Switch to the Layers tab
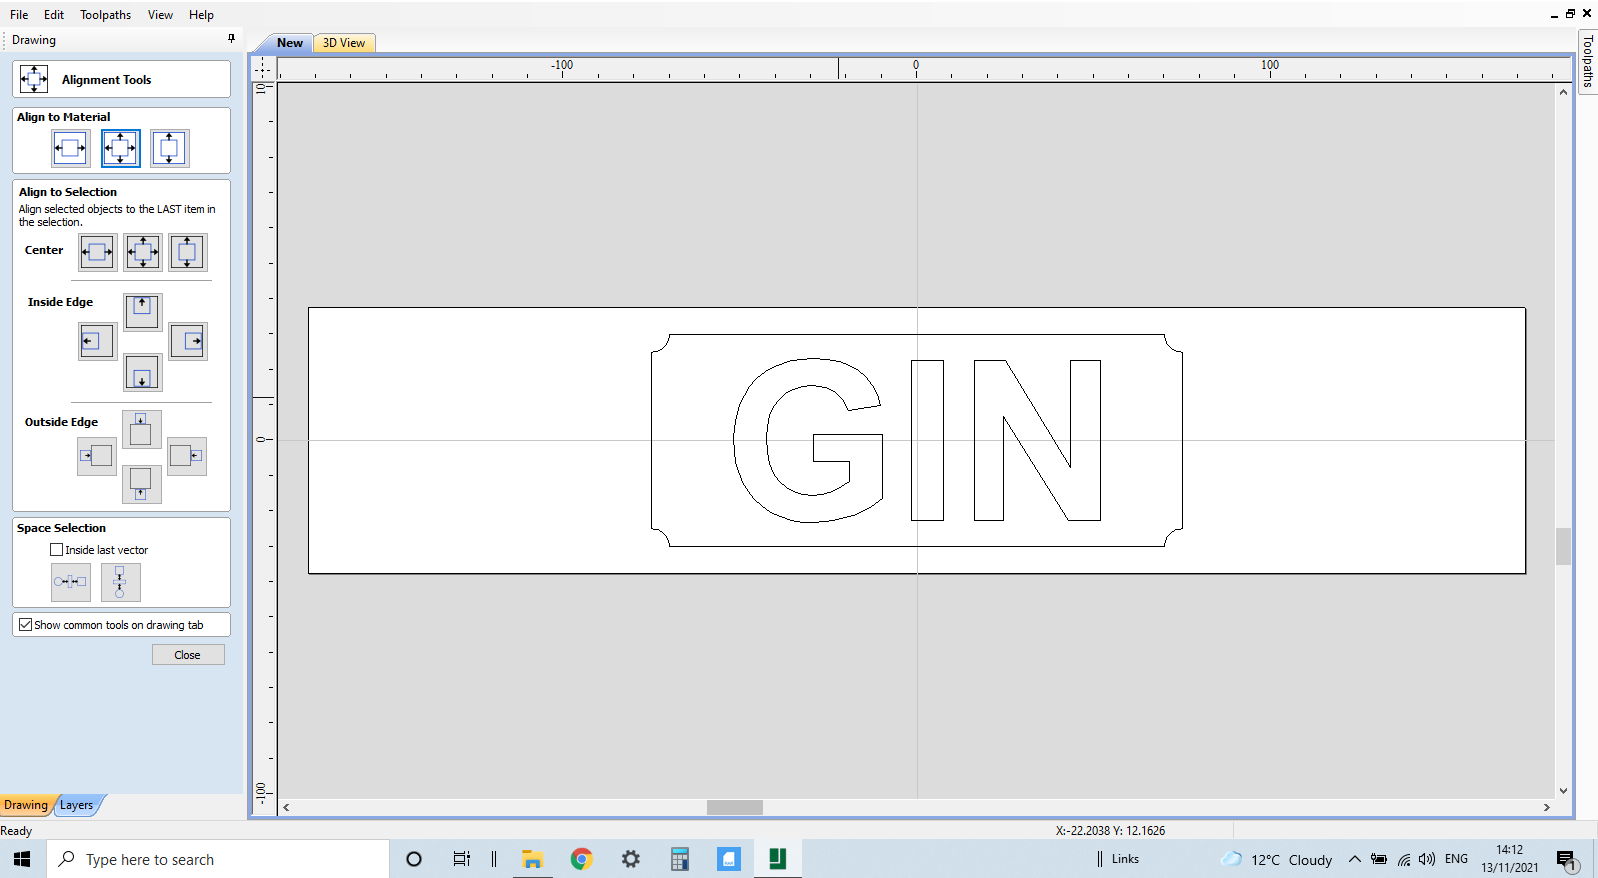1598x878 pixels. [77, 805]
